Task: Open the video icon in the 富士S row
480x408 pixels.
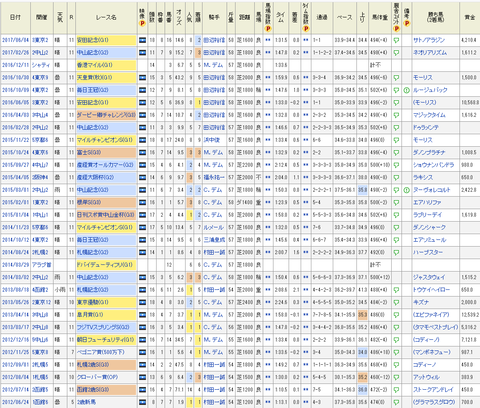Action: pos(142,153)
